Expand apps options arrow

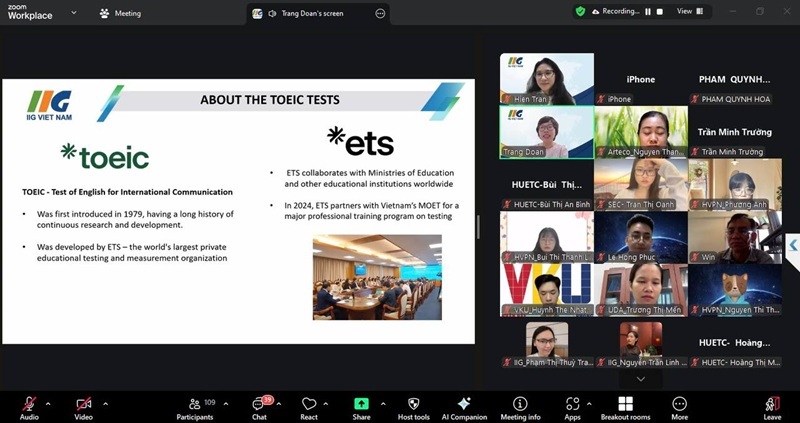tap(589, 404)
